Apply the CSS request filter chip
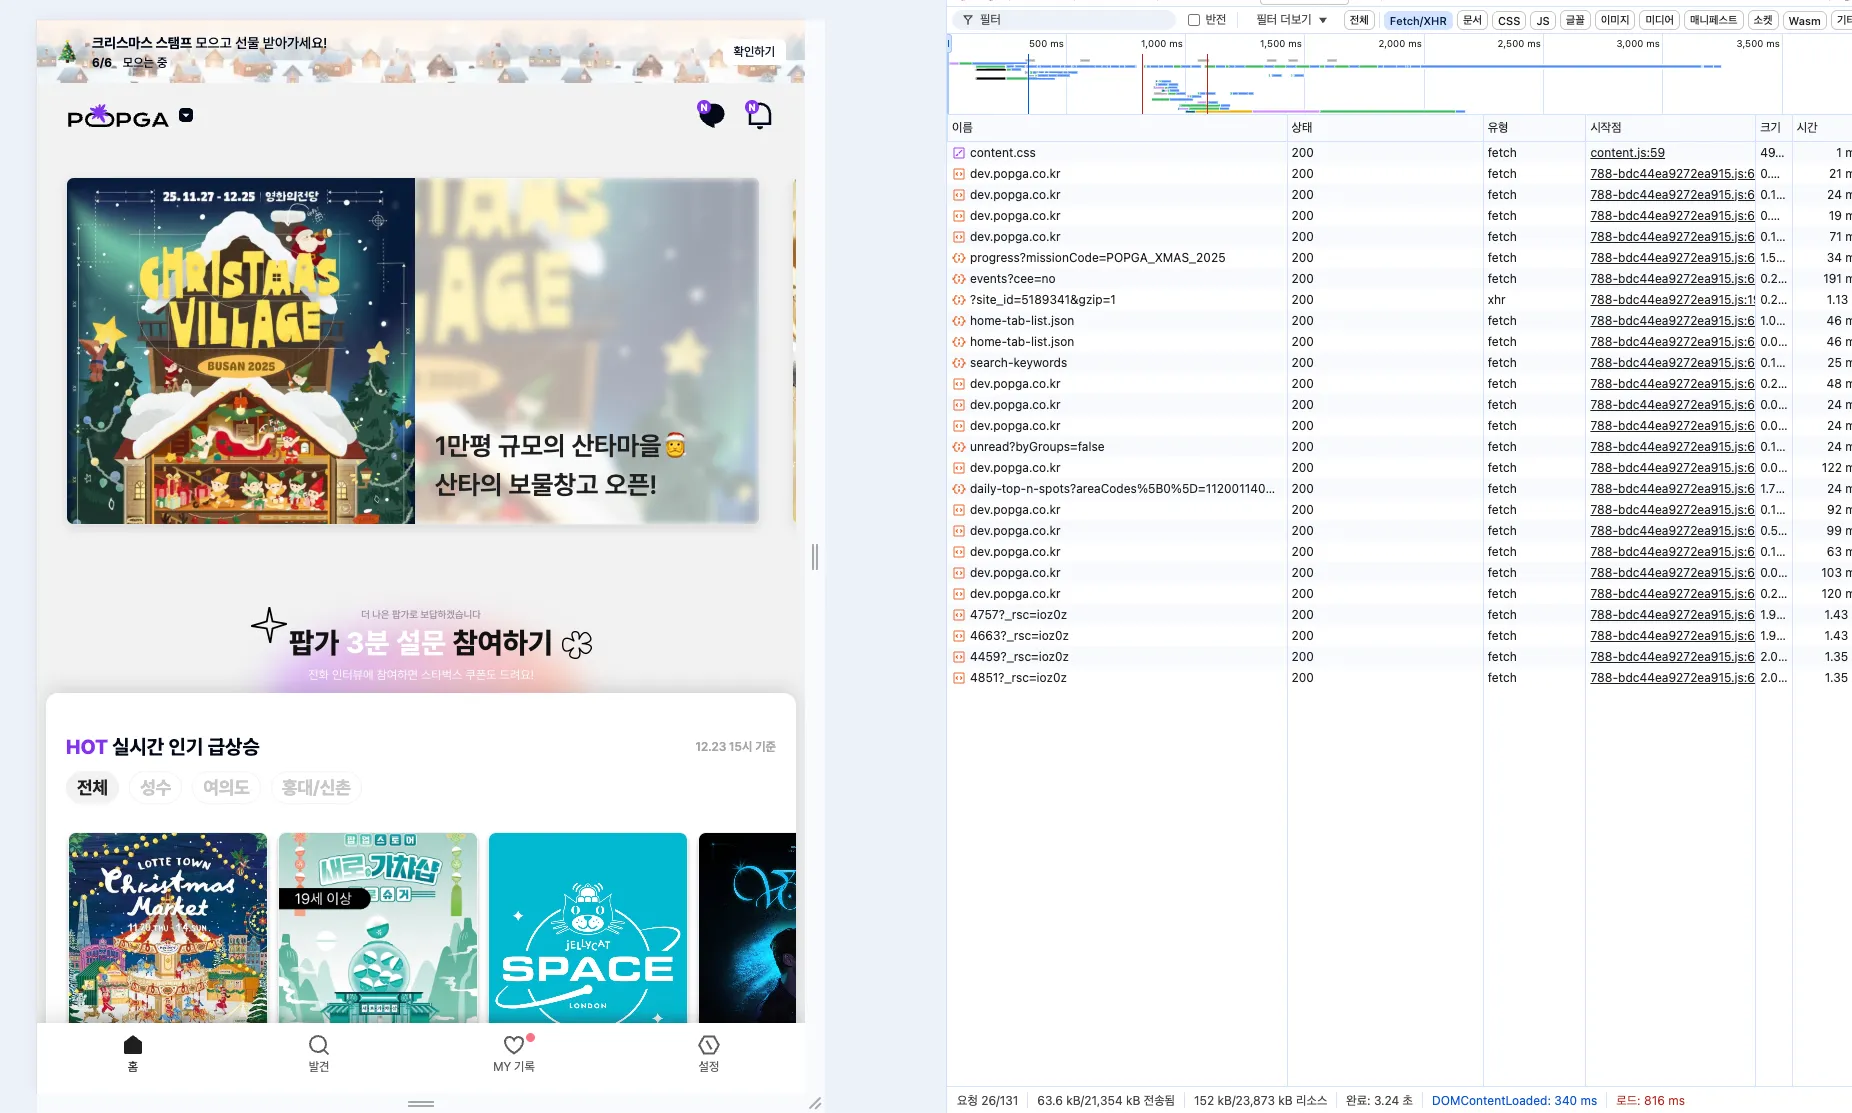 point(1509,20)
